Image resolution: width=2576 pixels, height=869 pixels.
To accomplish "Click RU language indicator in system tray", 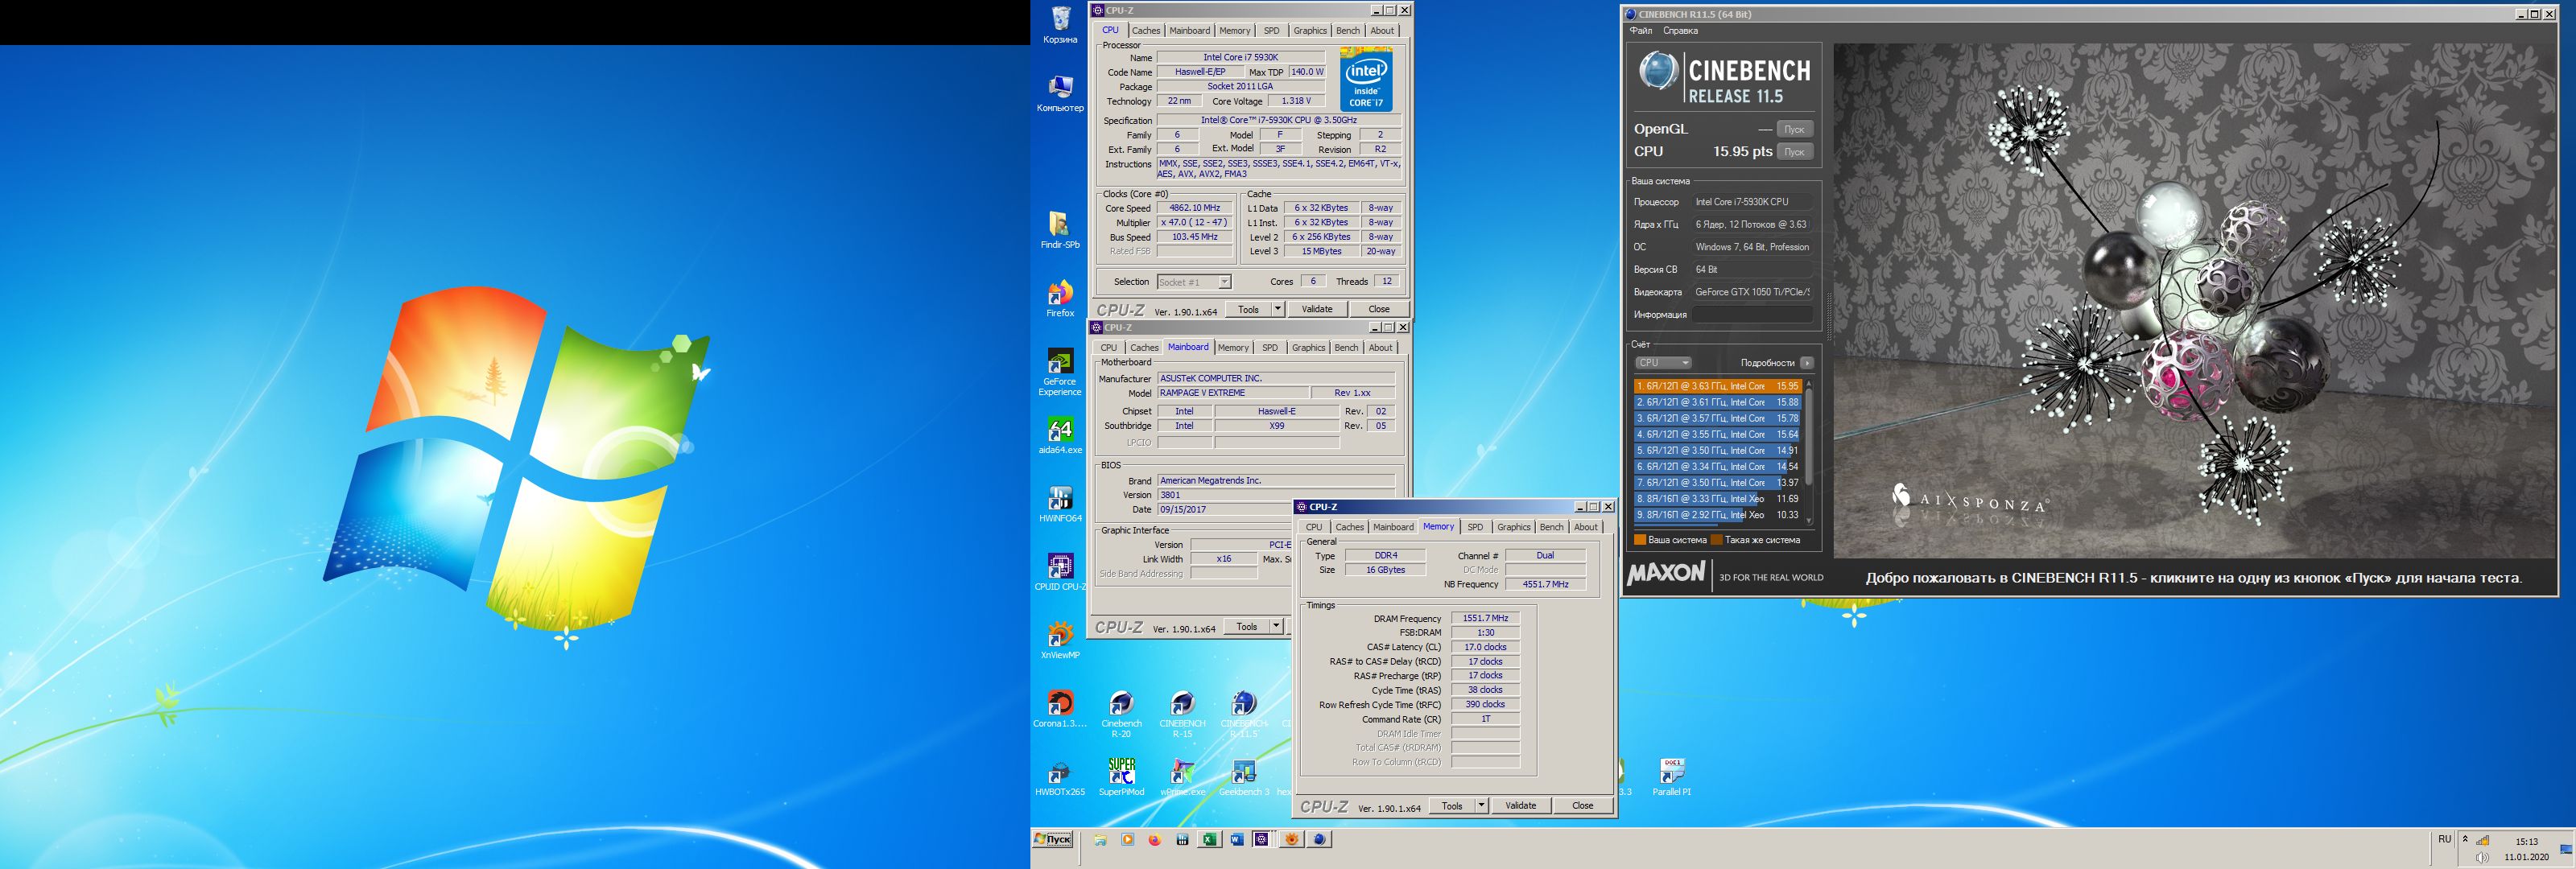I will tap(2444, 839).
